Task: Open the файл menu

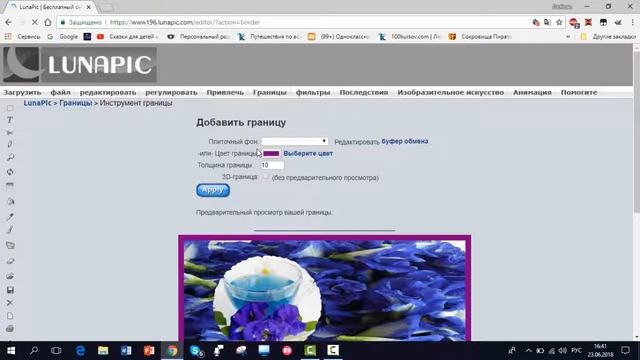Action: tap(60, 92)
